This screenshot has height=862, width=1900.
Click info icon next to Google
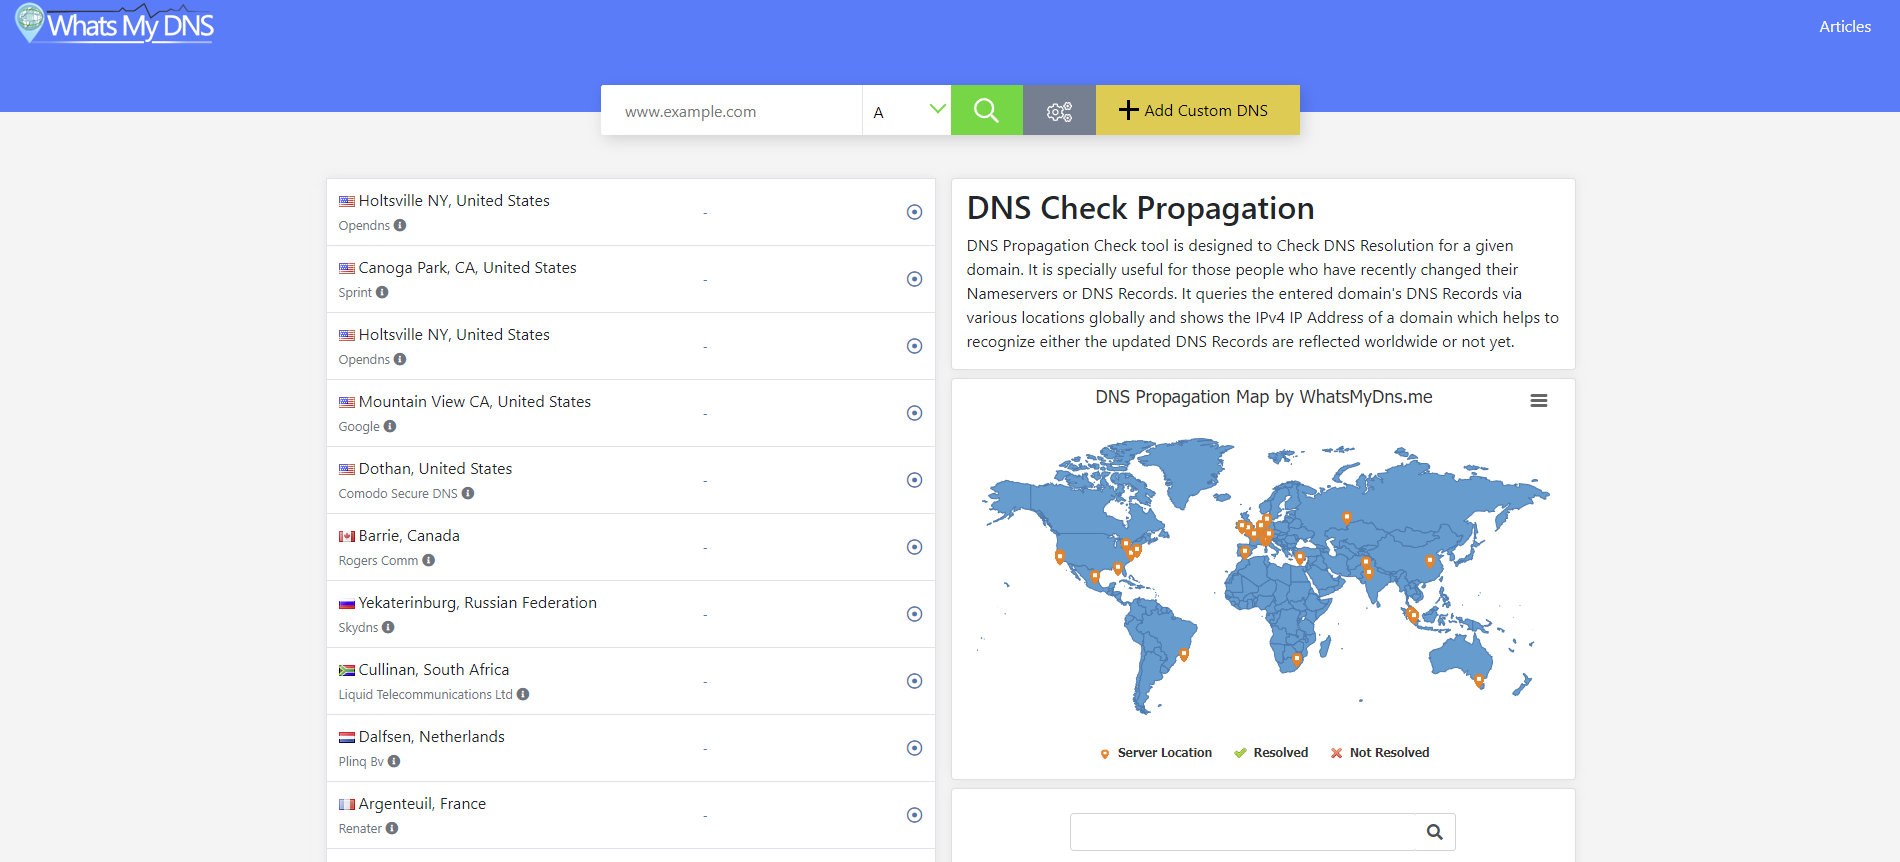click(390, 426)
